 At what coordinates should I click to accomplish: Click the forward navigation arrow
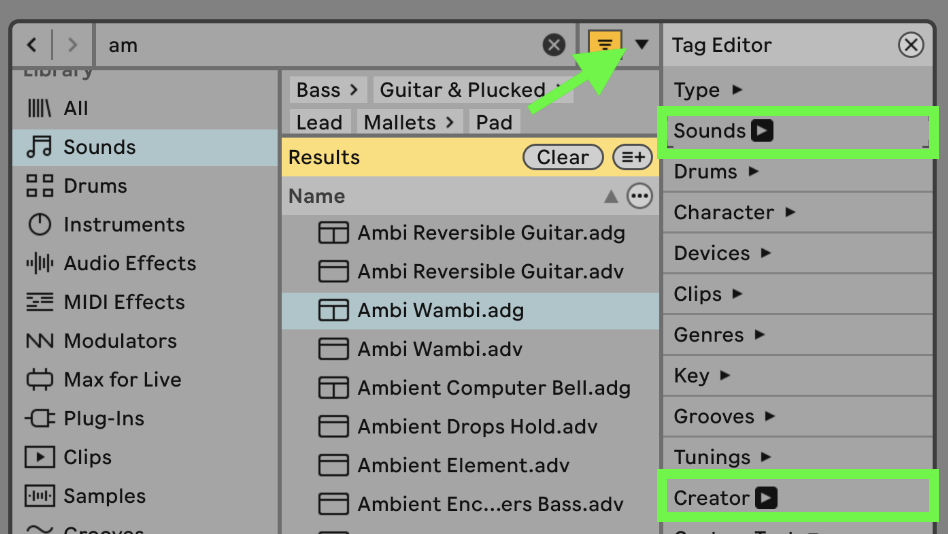click(x=71, y=45)
